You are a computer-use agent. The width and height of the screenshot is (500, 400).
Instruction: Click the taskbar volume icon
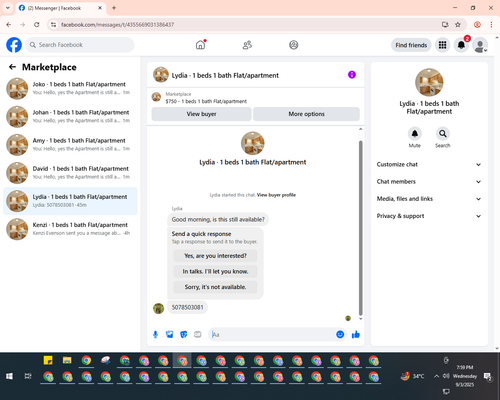click(x=446, y=376)
